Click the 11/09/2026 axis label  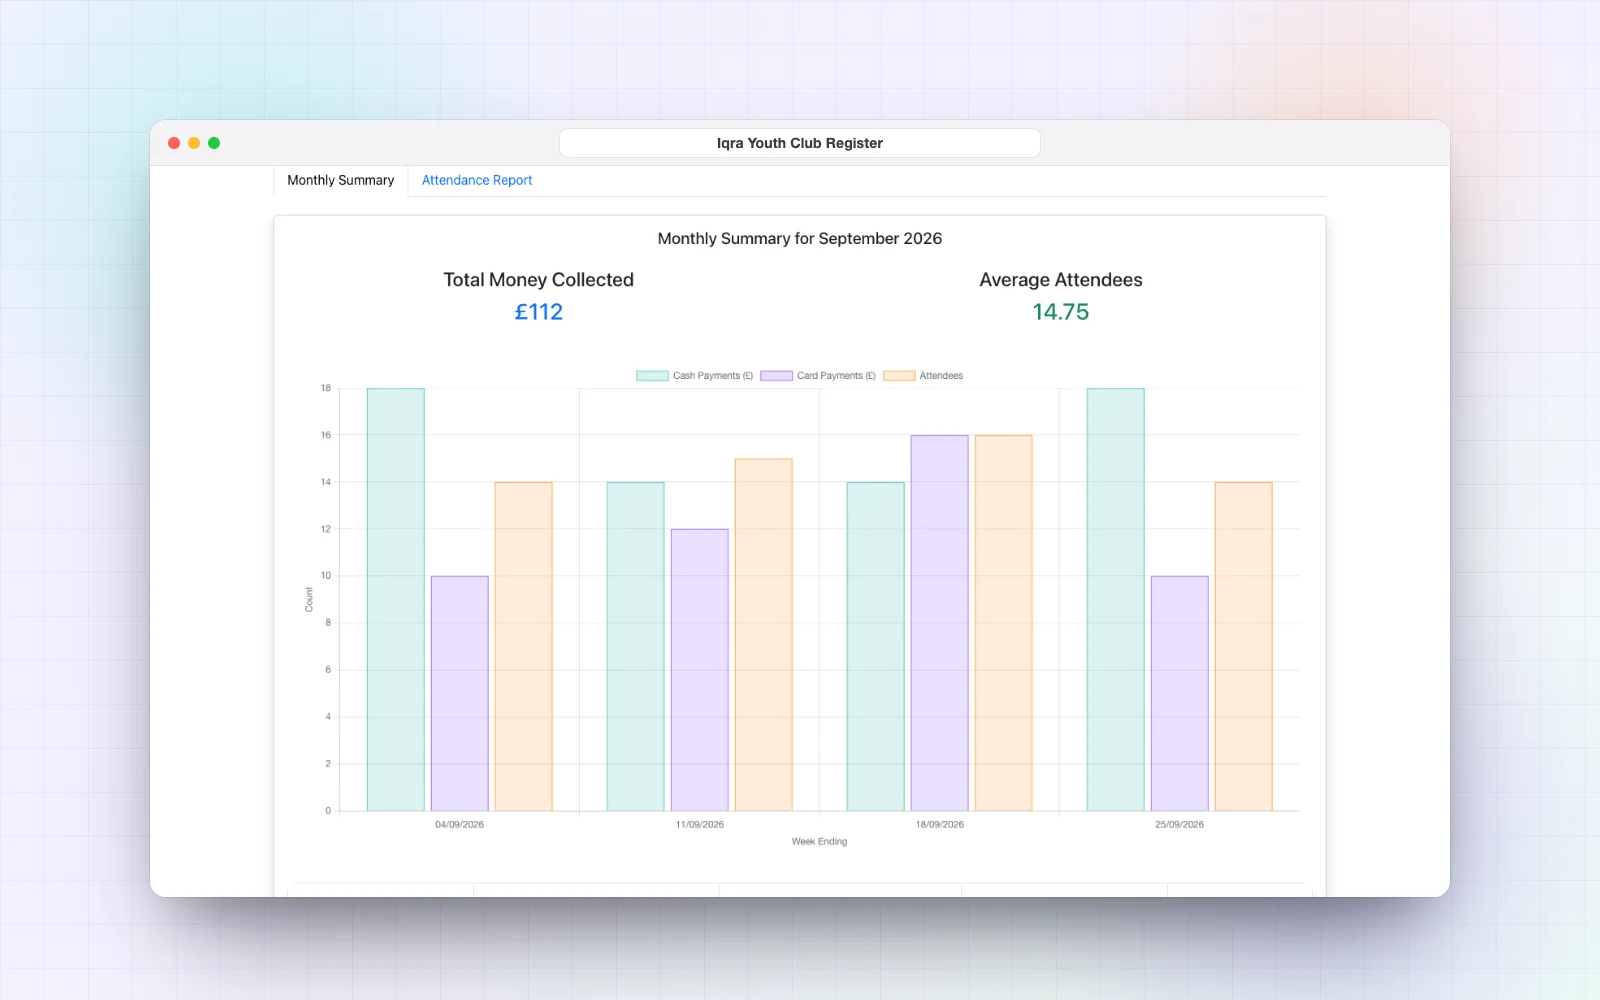700,825
